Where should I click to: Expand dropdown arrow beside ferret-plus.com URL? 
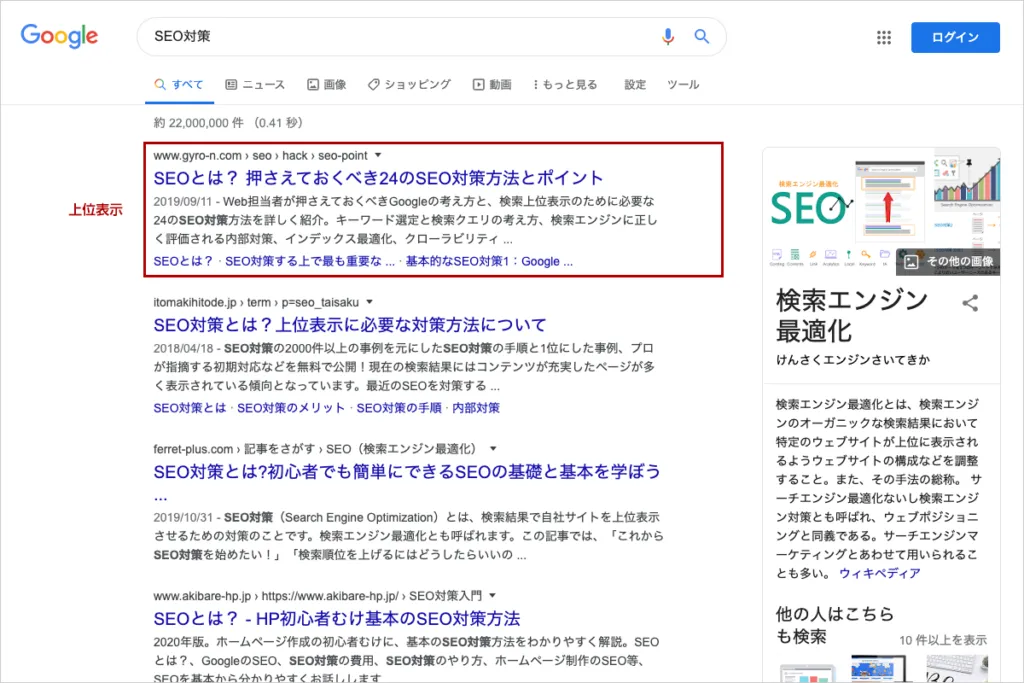point(493,449)
